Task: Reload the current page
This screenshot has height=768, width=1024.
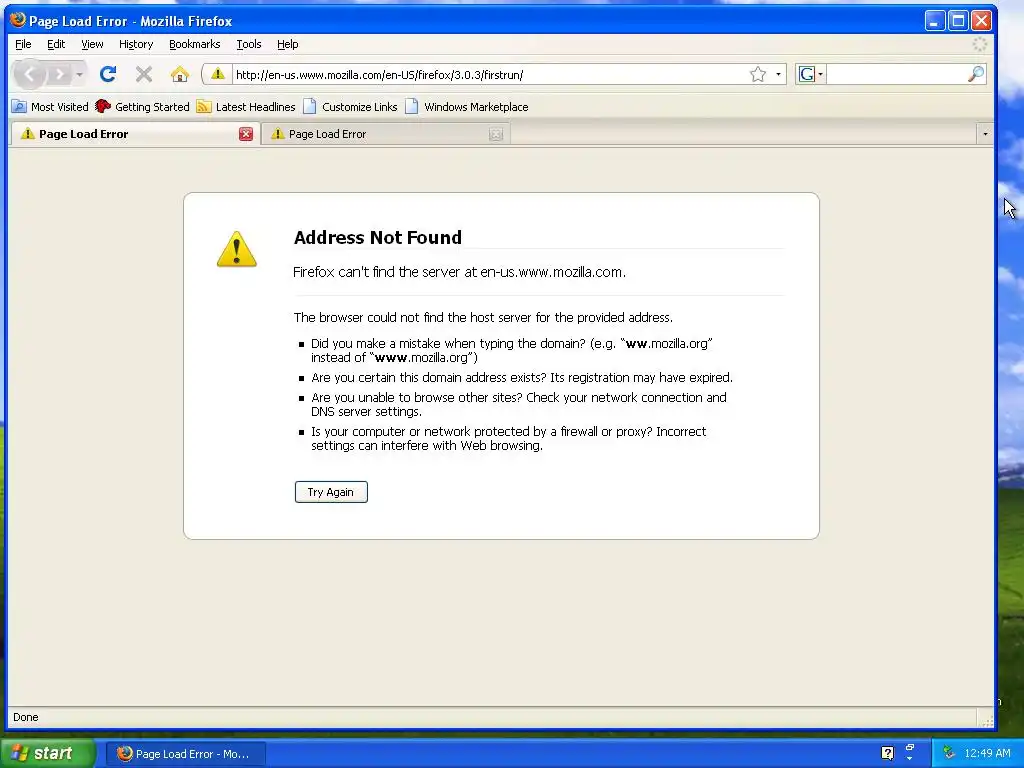Action: pos(108,74)
